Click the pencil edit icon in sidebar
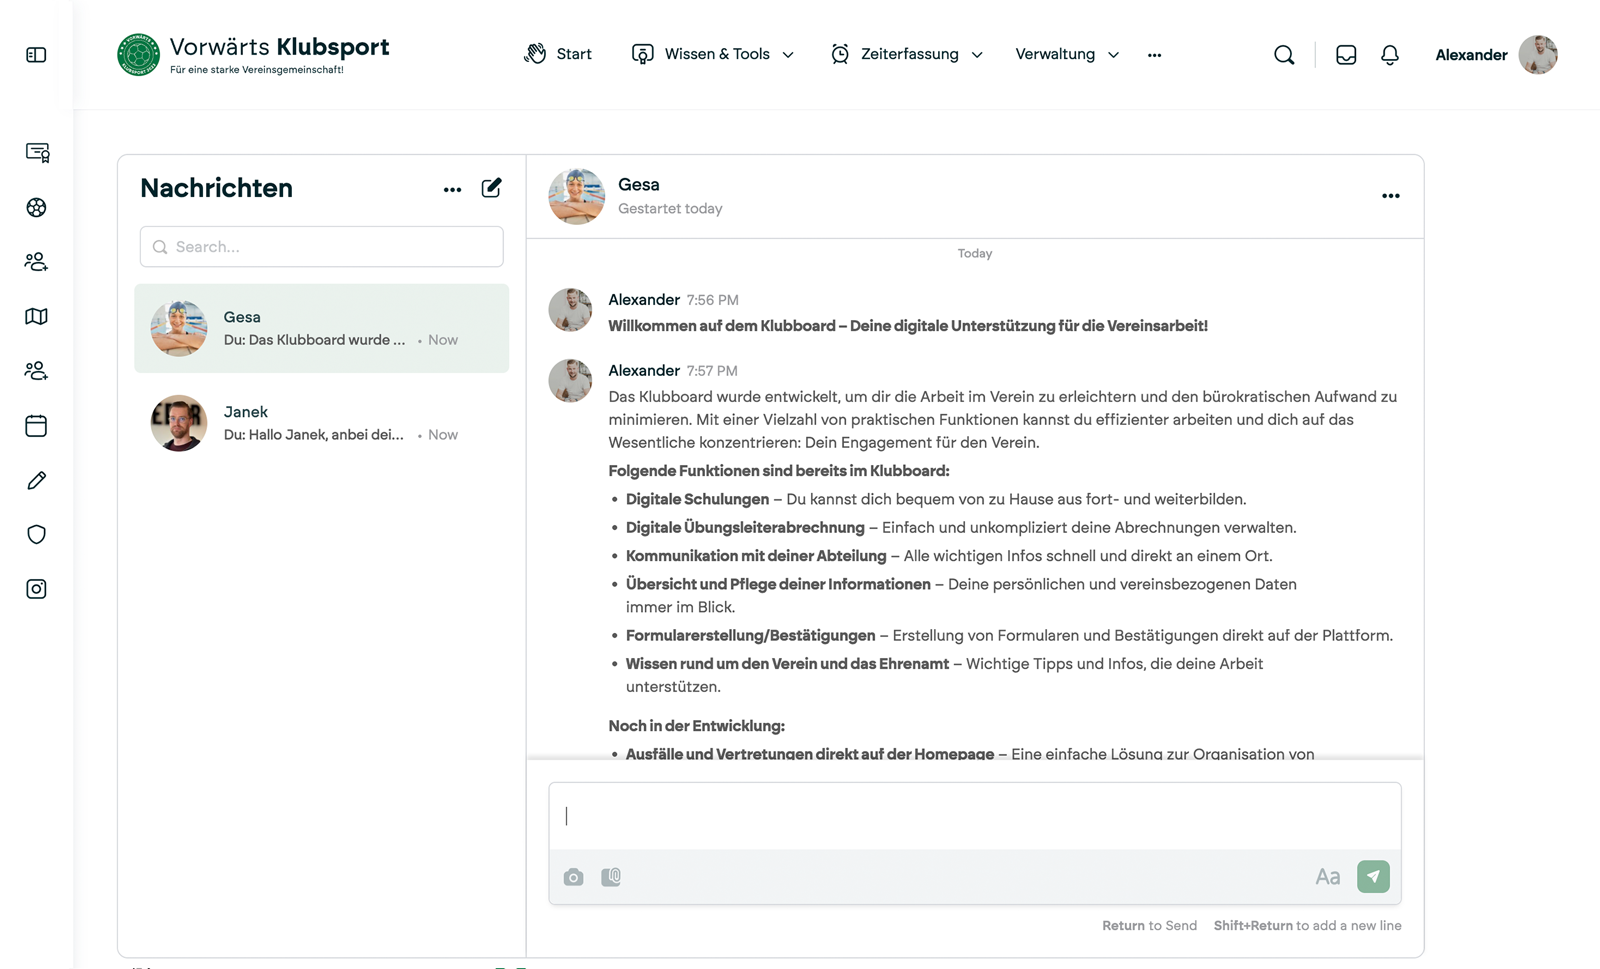 [36, 481]
